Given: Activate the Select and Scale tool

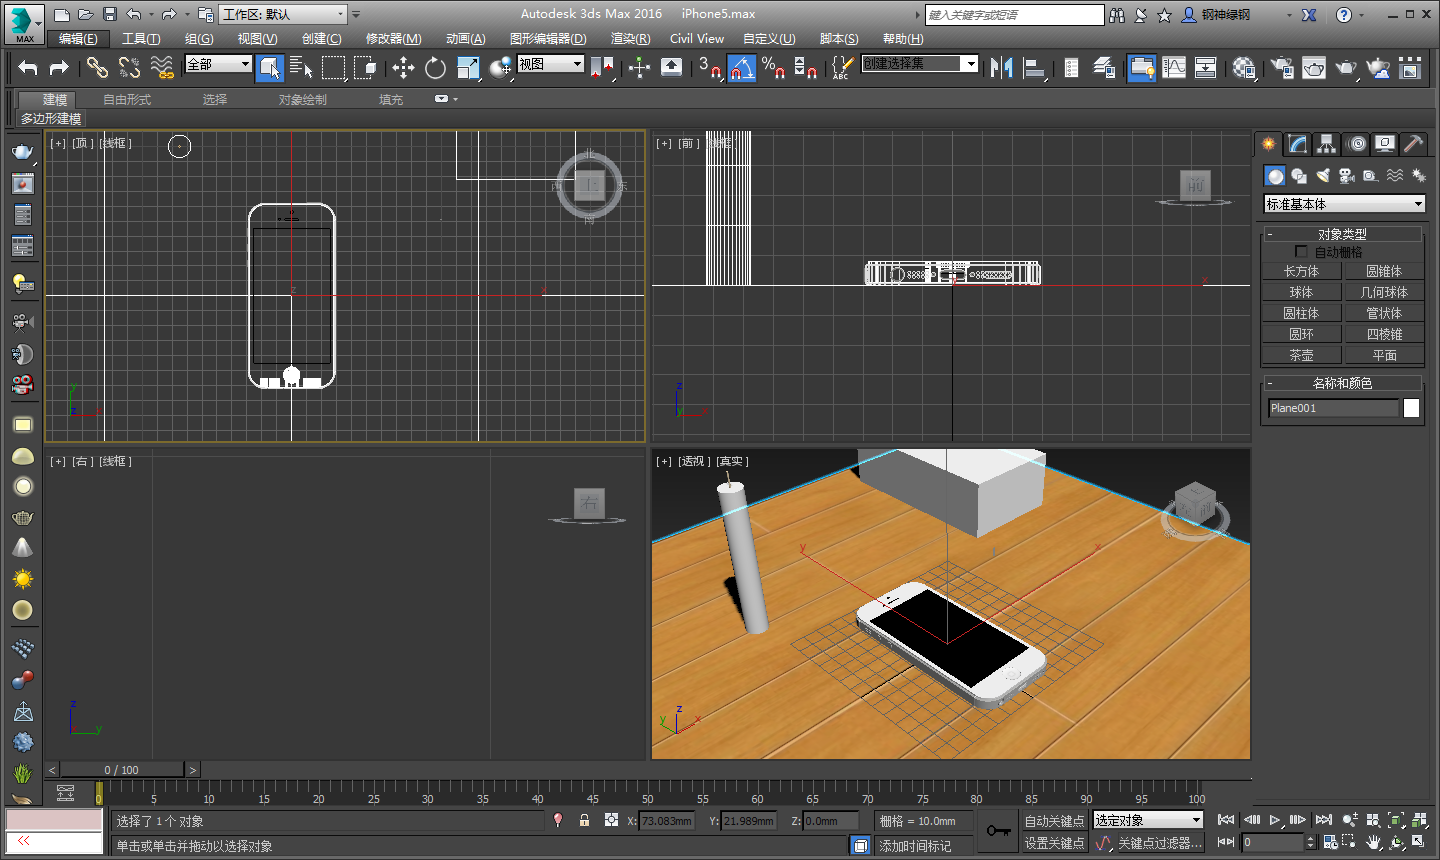Looking at the screenshot, I should click(x=468, y=67).
